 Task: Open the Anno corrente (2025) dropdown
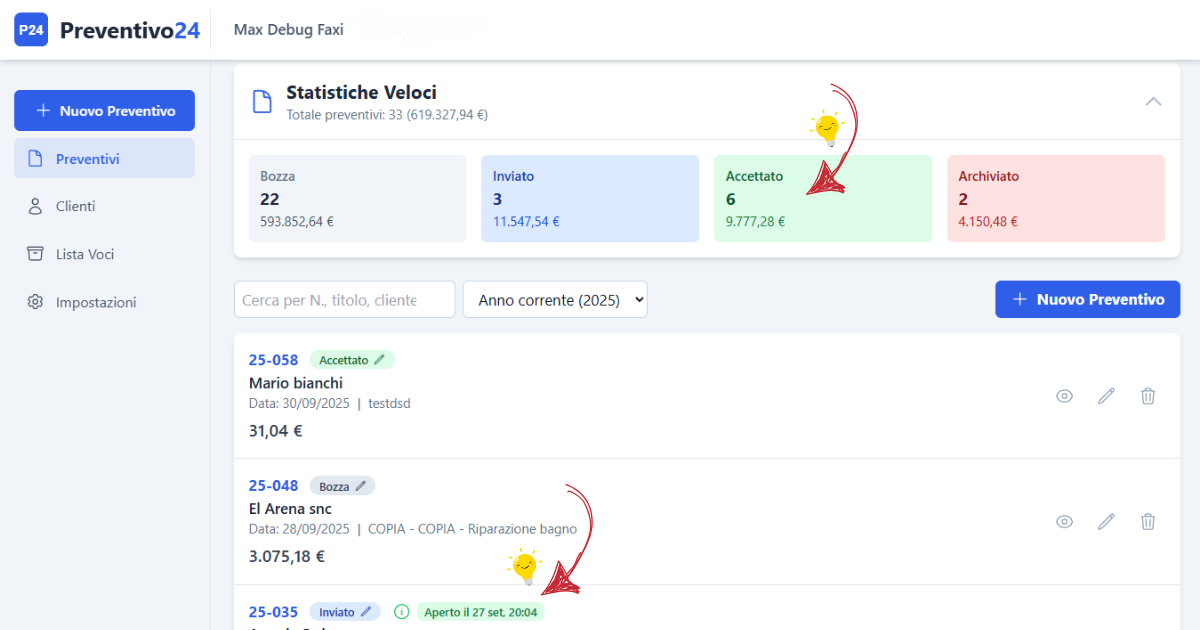tap(555, 300)
